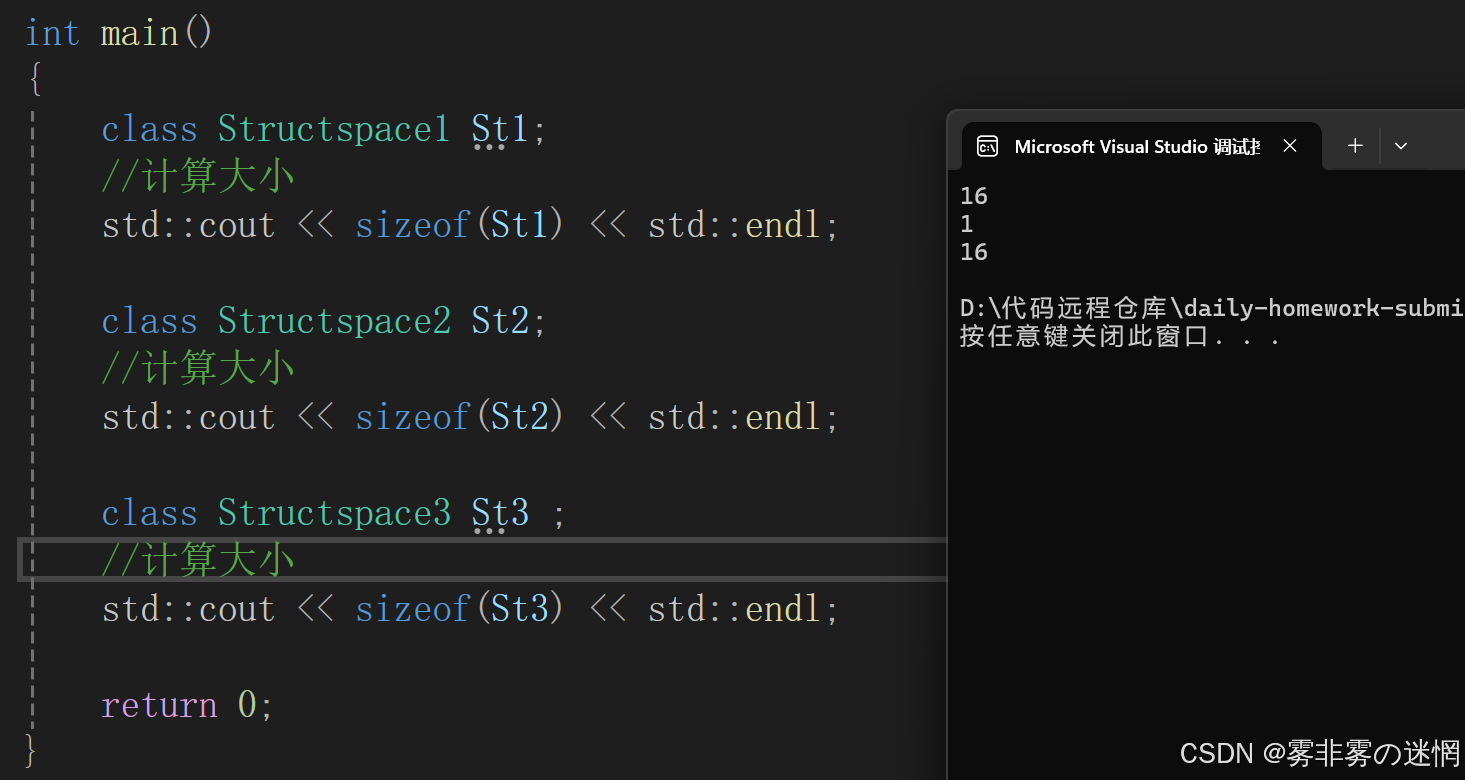This screenshot has height=780, width=1465.
Task: Open a new terminal tab with plus
Action: pyautogui.click(x=1355, y=146)
